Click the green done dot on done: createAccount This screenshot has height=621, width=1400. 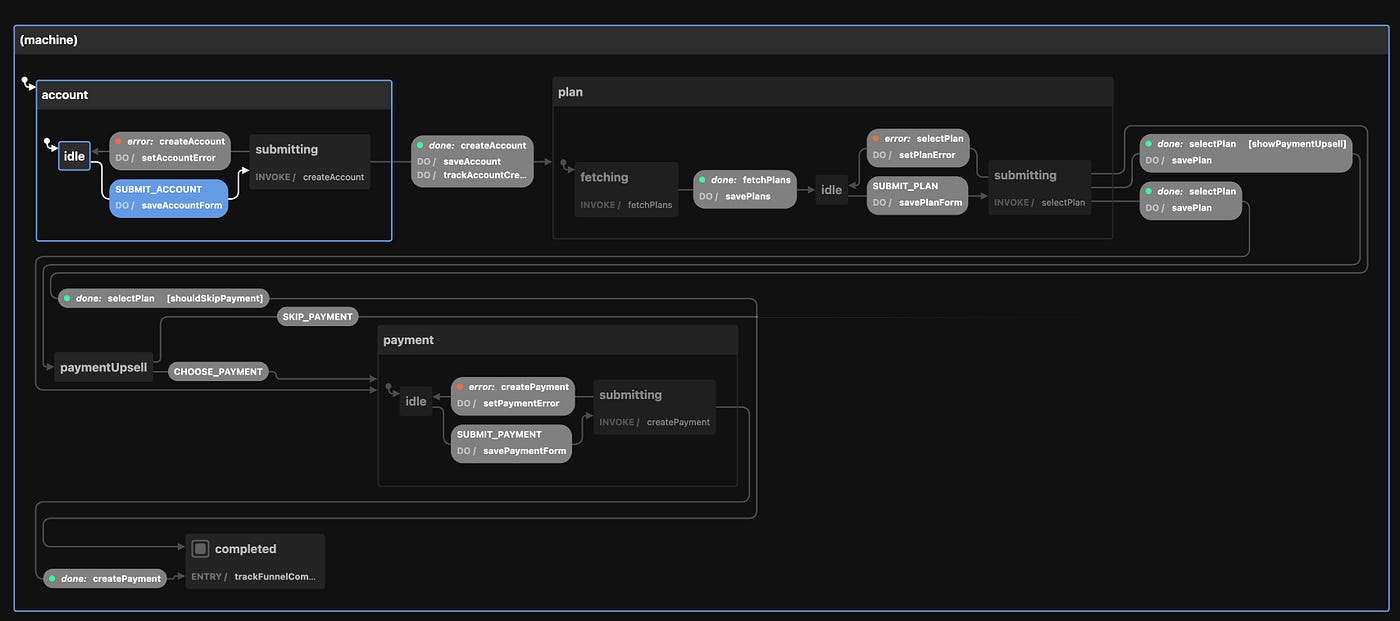point(421,144)
